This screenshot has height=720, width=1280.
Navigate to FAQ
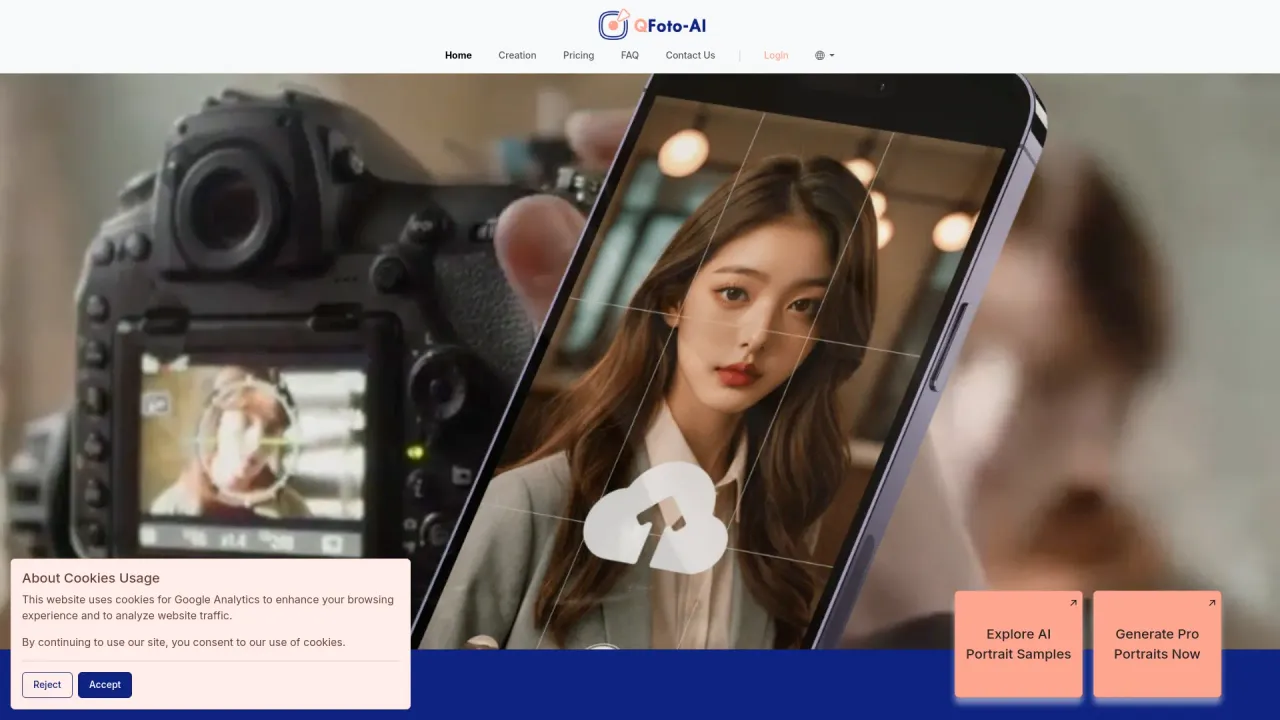629,55
